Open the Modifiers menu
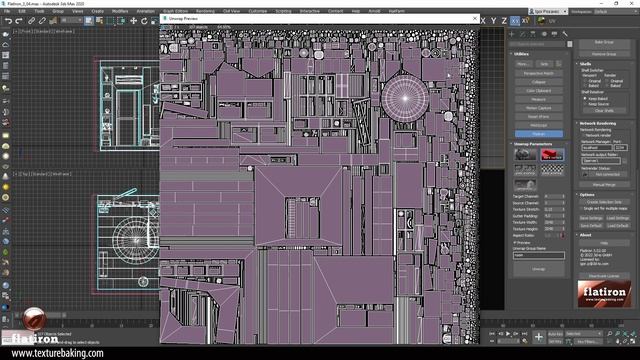Image resolution: width=640 pixels, height=360 pixels. point(120,11)
